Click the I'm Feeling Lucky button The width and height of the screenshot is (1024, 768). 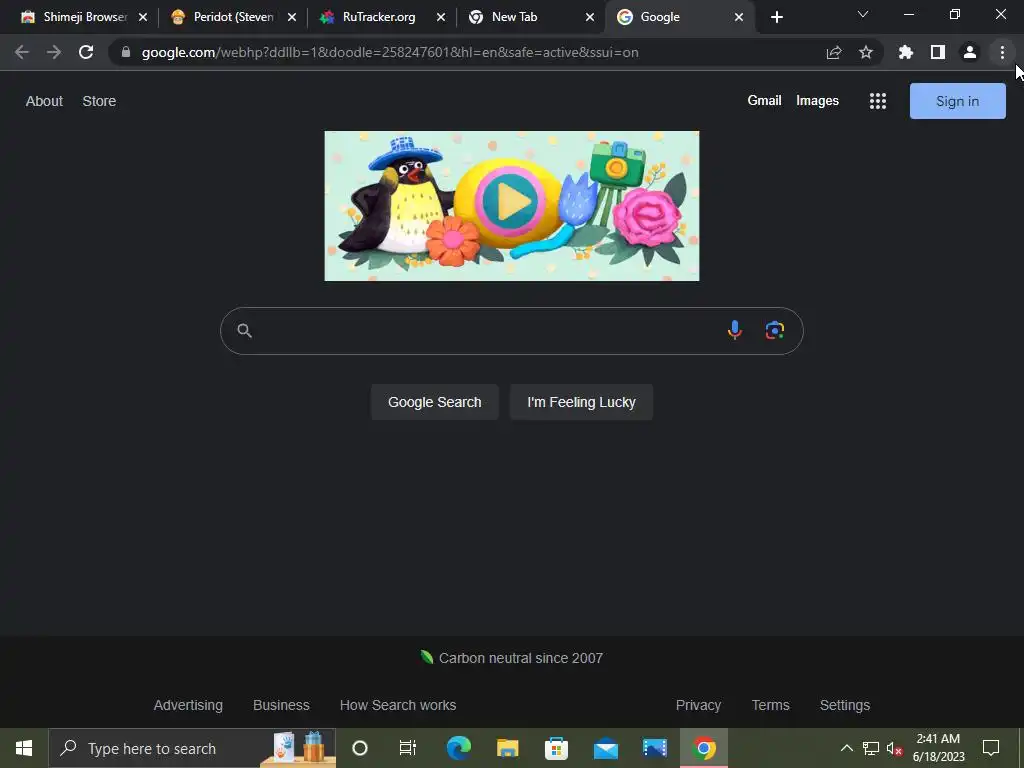coord(581,402)
